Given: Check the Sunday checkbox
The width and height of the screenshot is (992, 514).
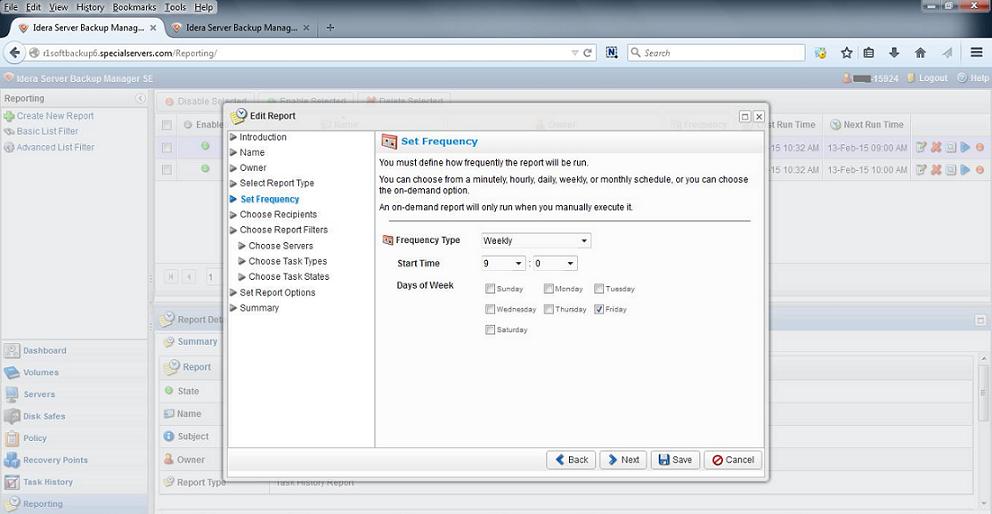Looking at the screenshot, I should coord(490,289).
